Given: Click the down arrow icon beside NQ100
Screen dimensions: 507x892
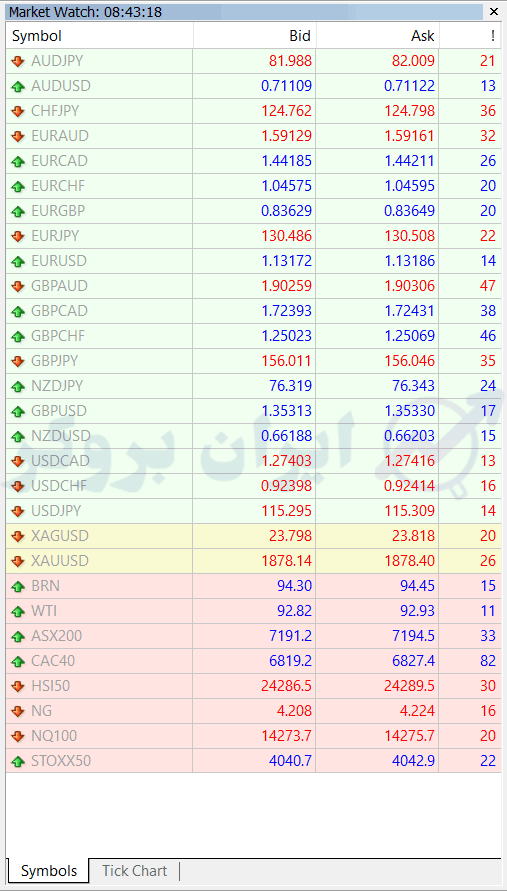Looking at the screenshot, I should point(18,736).
